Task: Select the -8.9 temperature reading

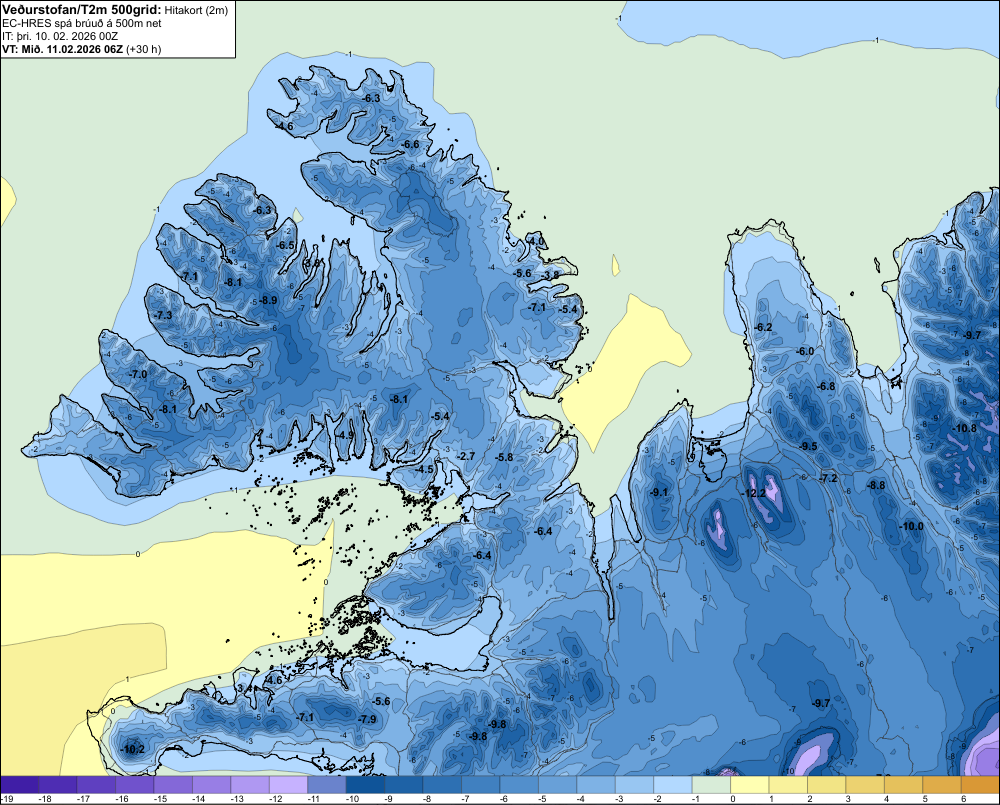Action: click(x=268, y=300)
